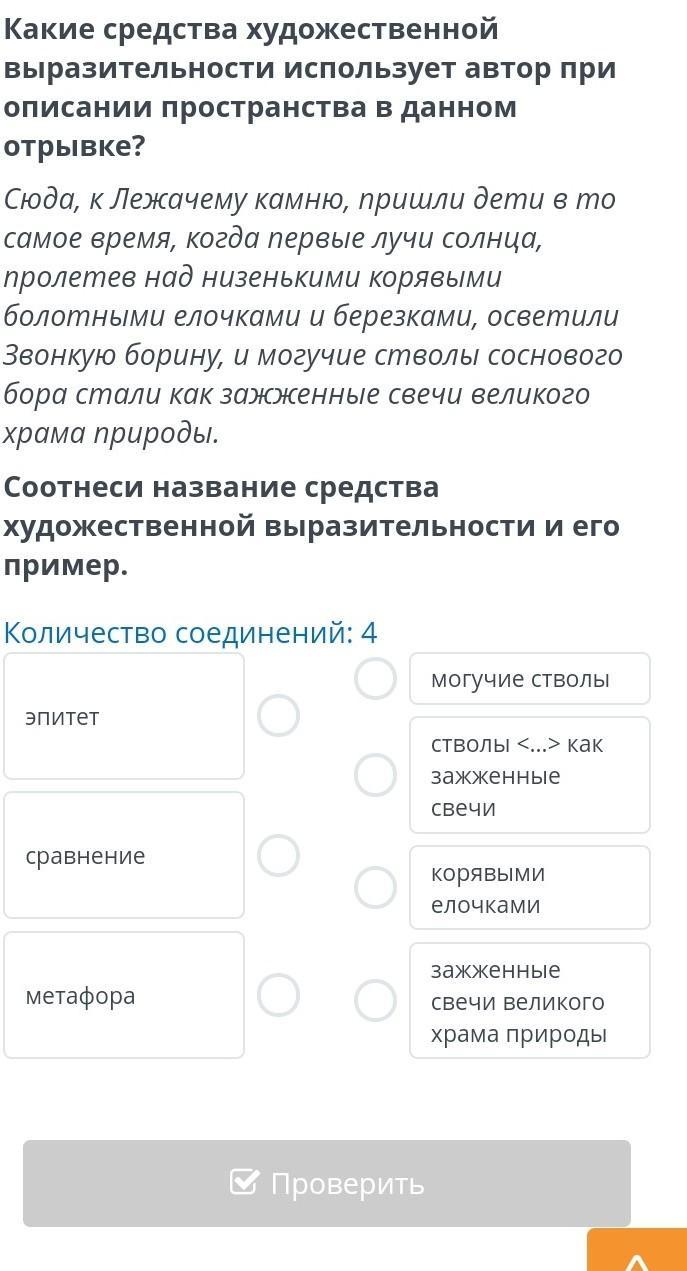687x1271 pixels.
Task: Click the 'зажженные свечи великого храма природы' card
Action: tap(530, 1001)
